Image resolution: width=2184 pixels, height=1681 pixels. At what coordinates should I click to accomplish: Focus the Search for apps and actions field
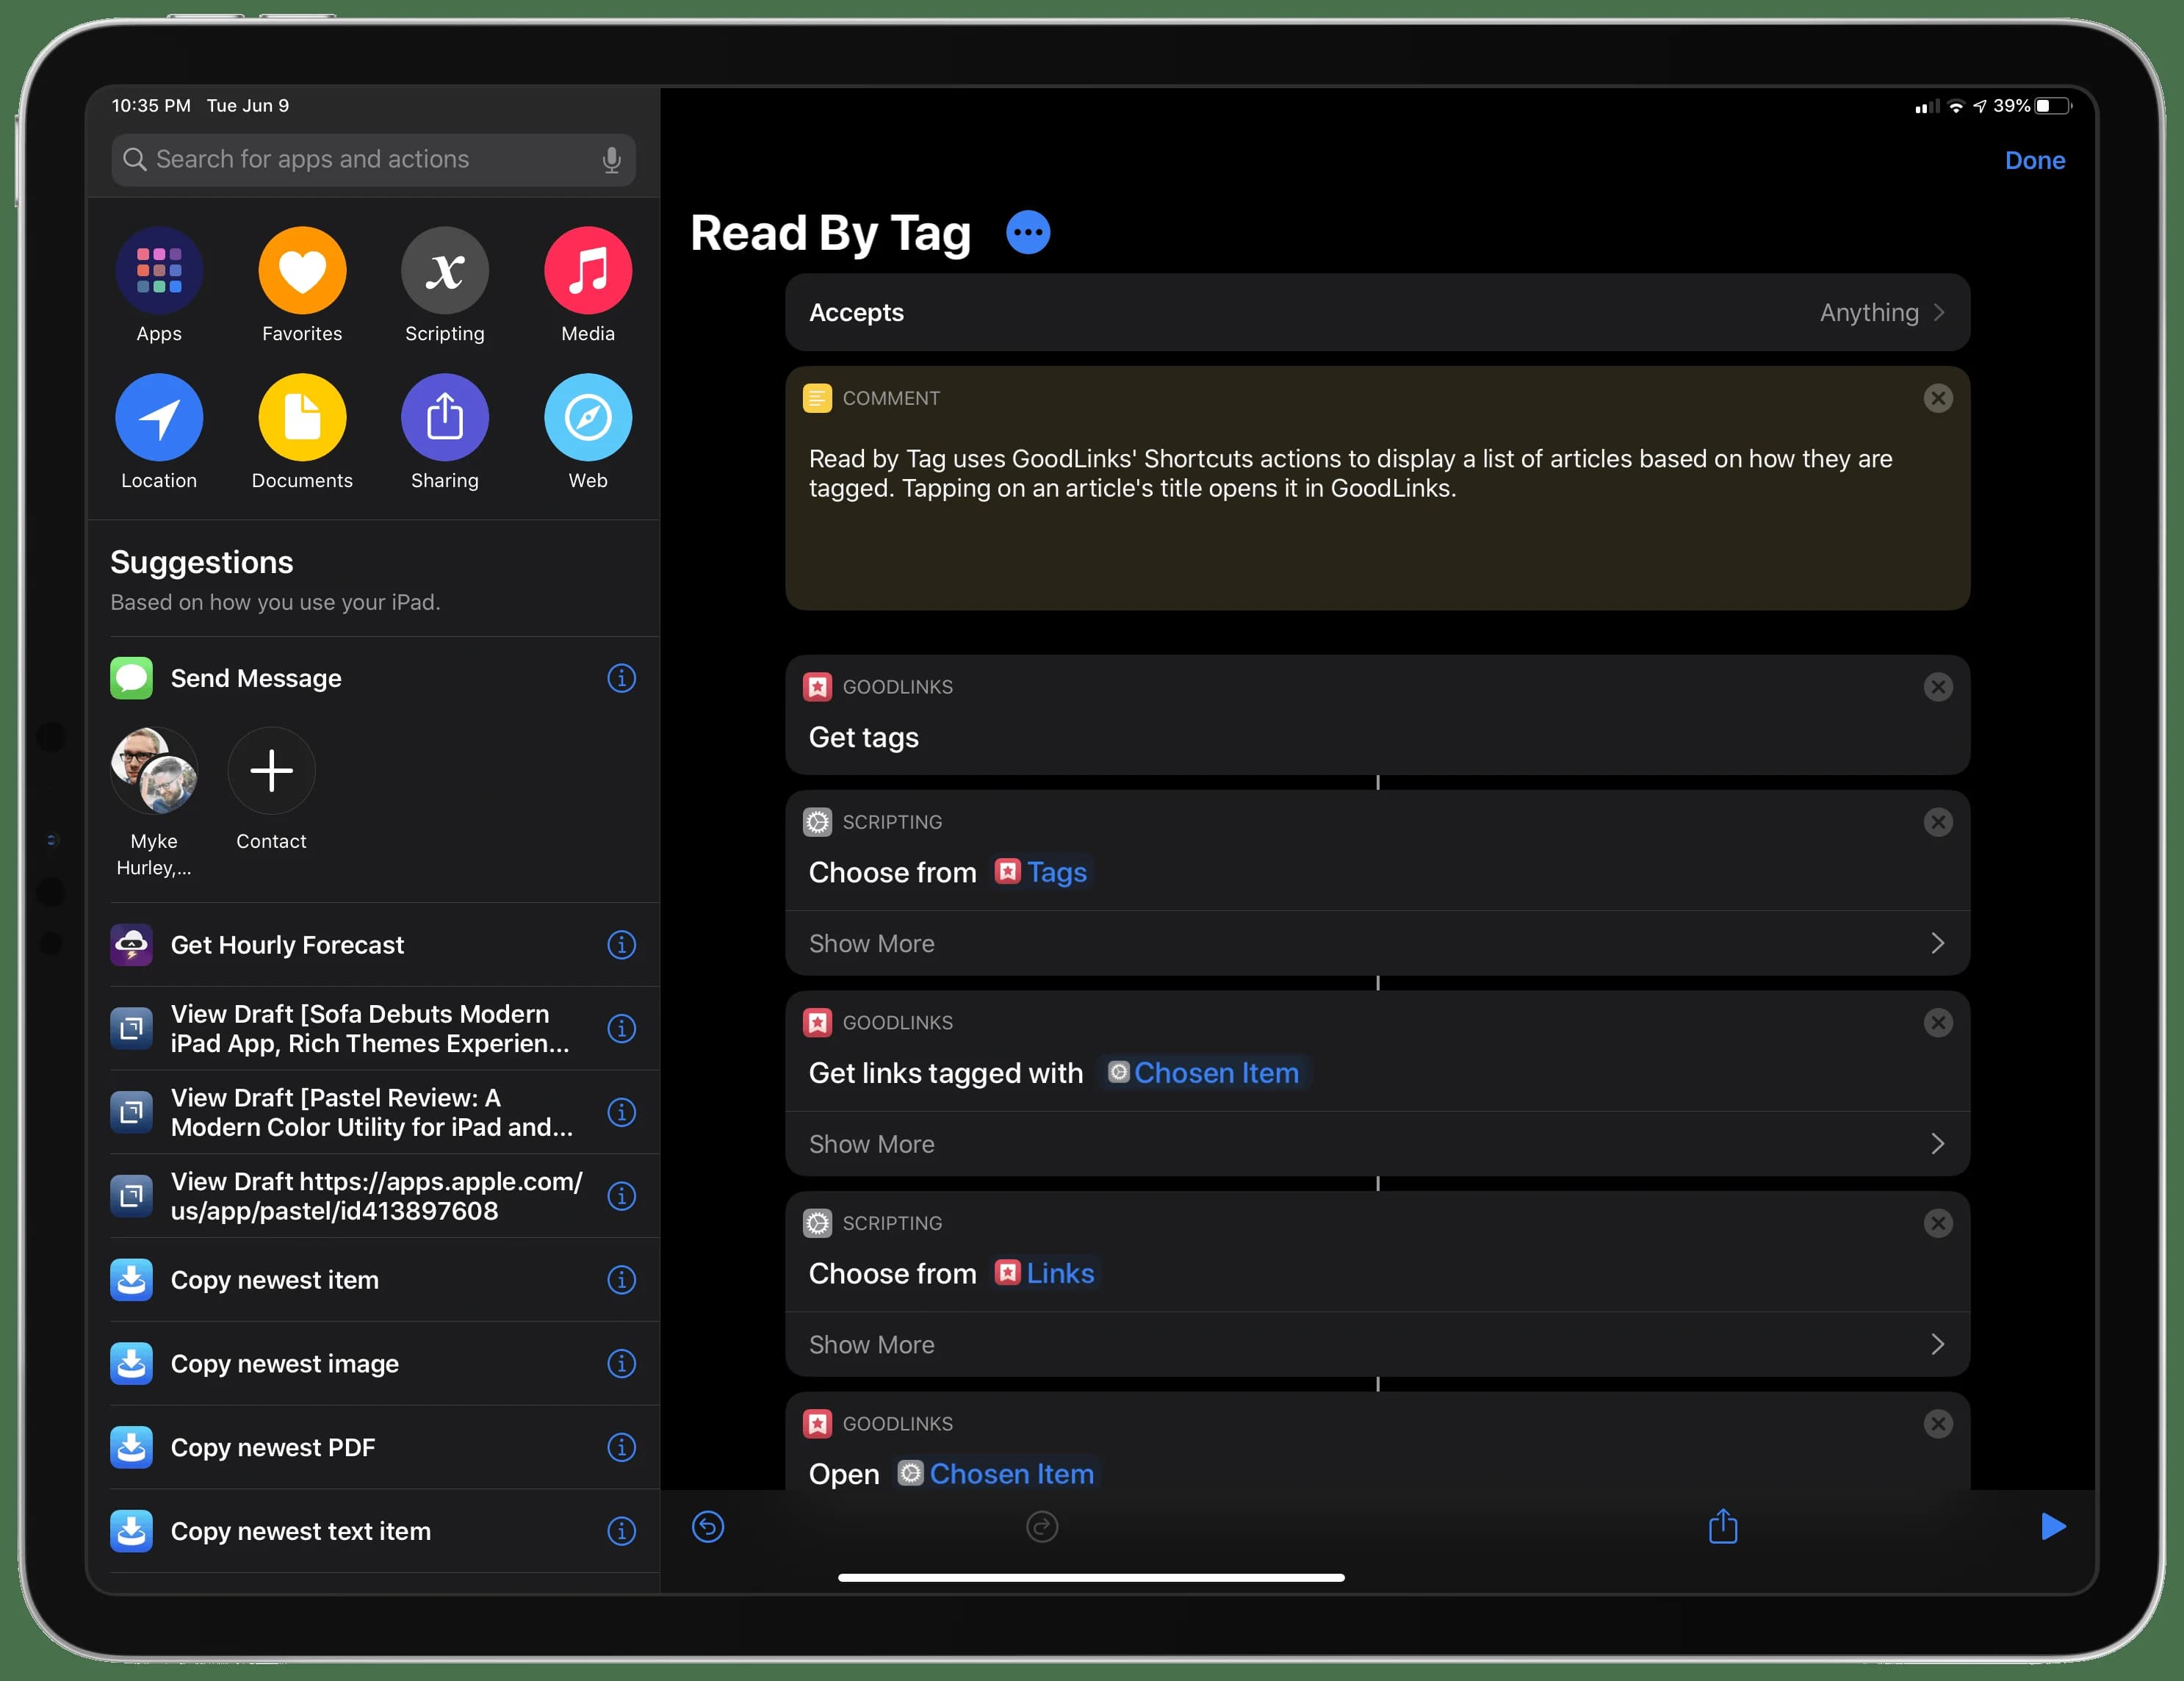tap(373, 160)
